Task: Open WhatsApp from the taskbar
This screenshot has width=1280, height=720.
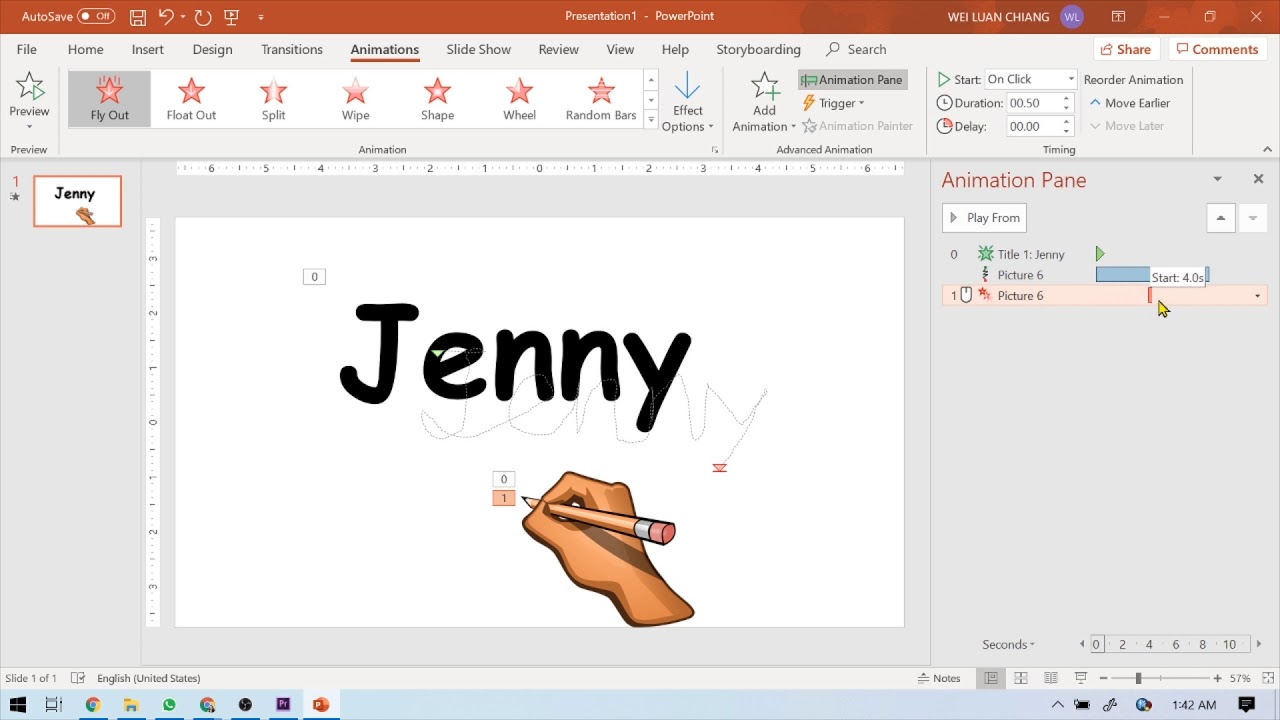Action: pyautogui.click(x=169, y=705)
